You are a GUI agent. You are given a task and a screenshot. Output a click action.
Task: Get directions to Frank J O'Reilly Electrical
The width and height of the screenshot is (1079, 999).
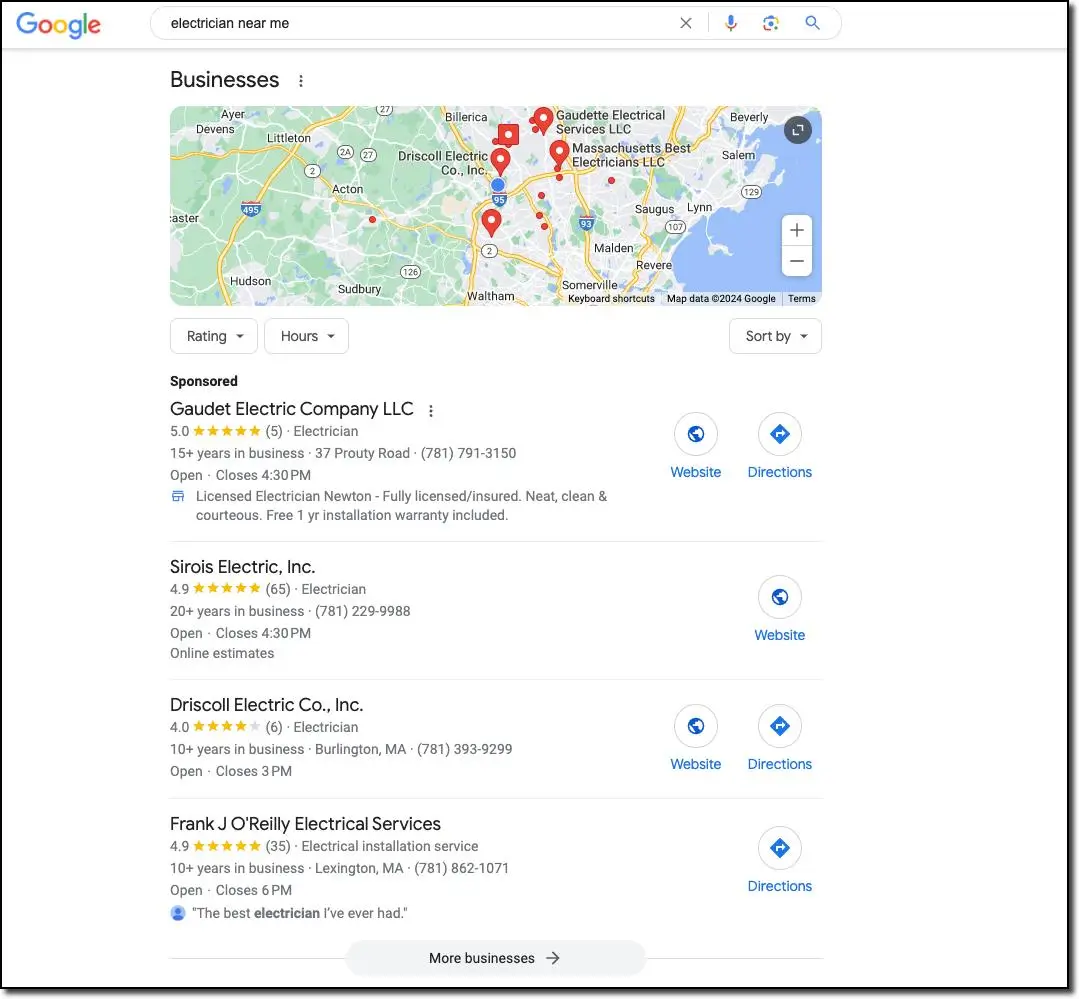(780, 860)
